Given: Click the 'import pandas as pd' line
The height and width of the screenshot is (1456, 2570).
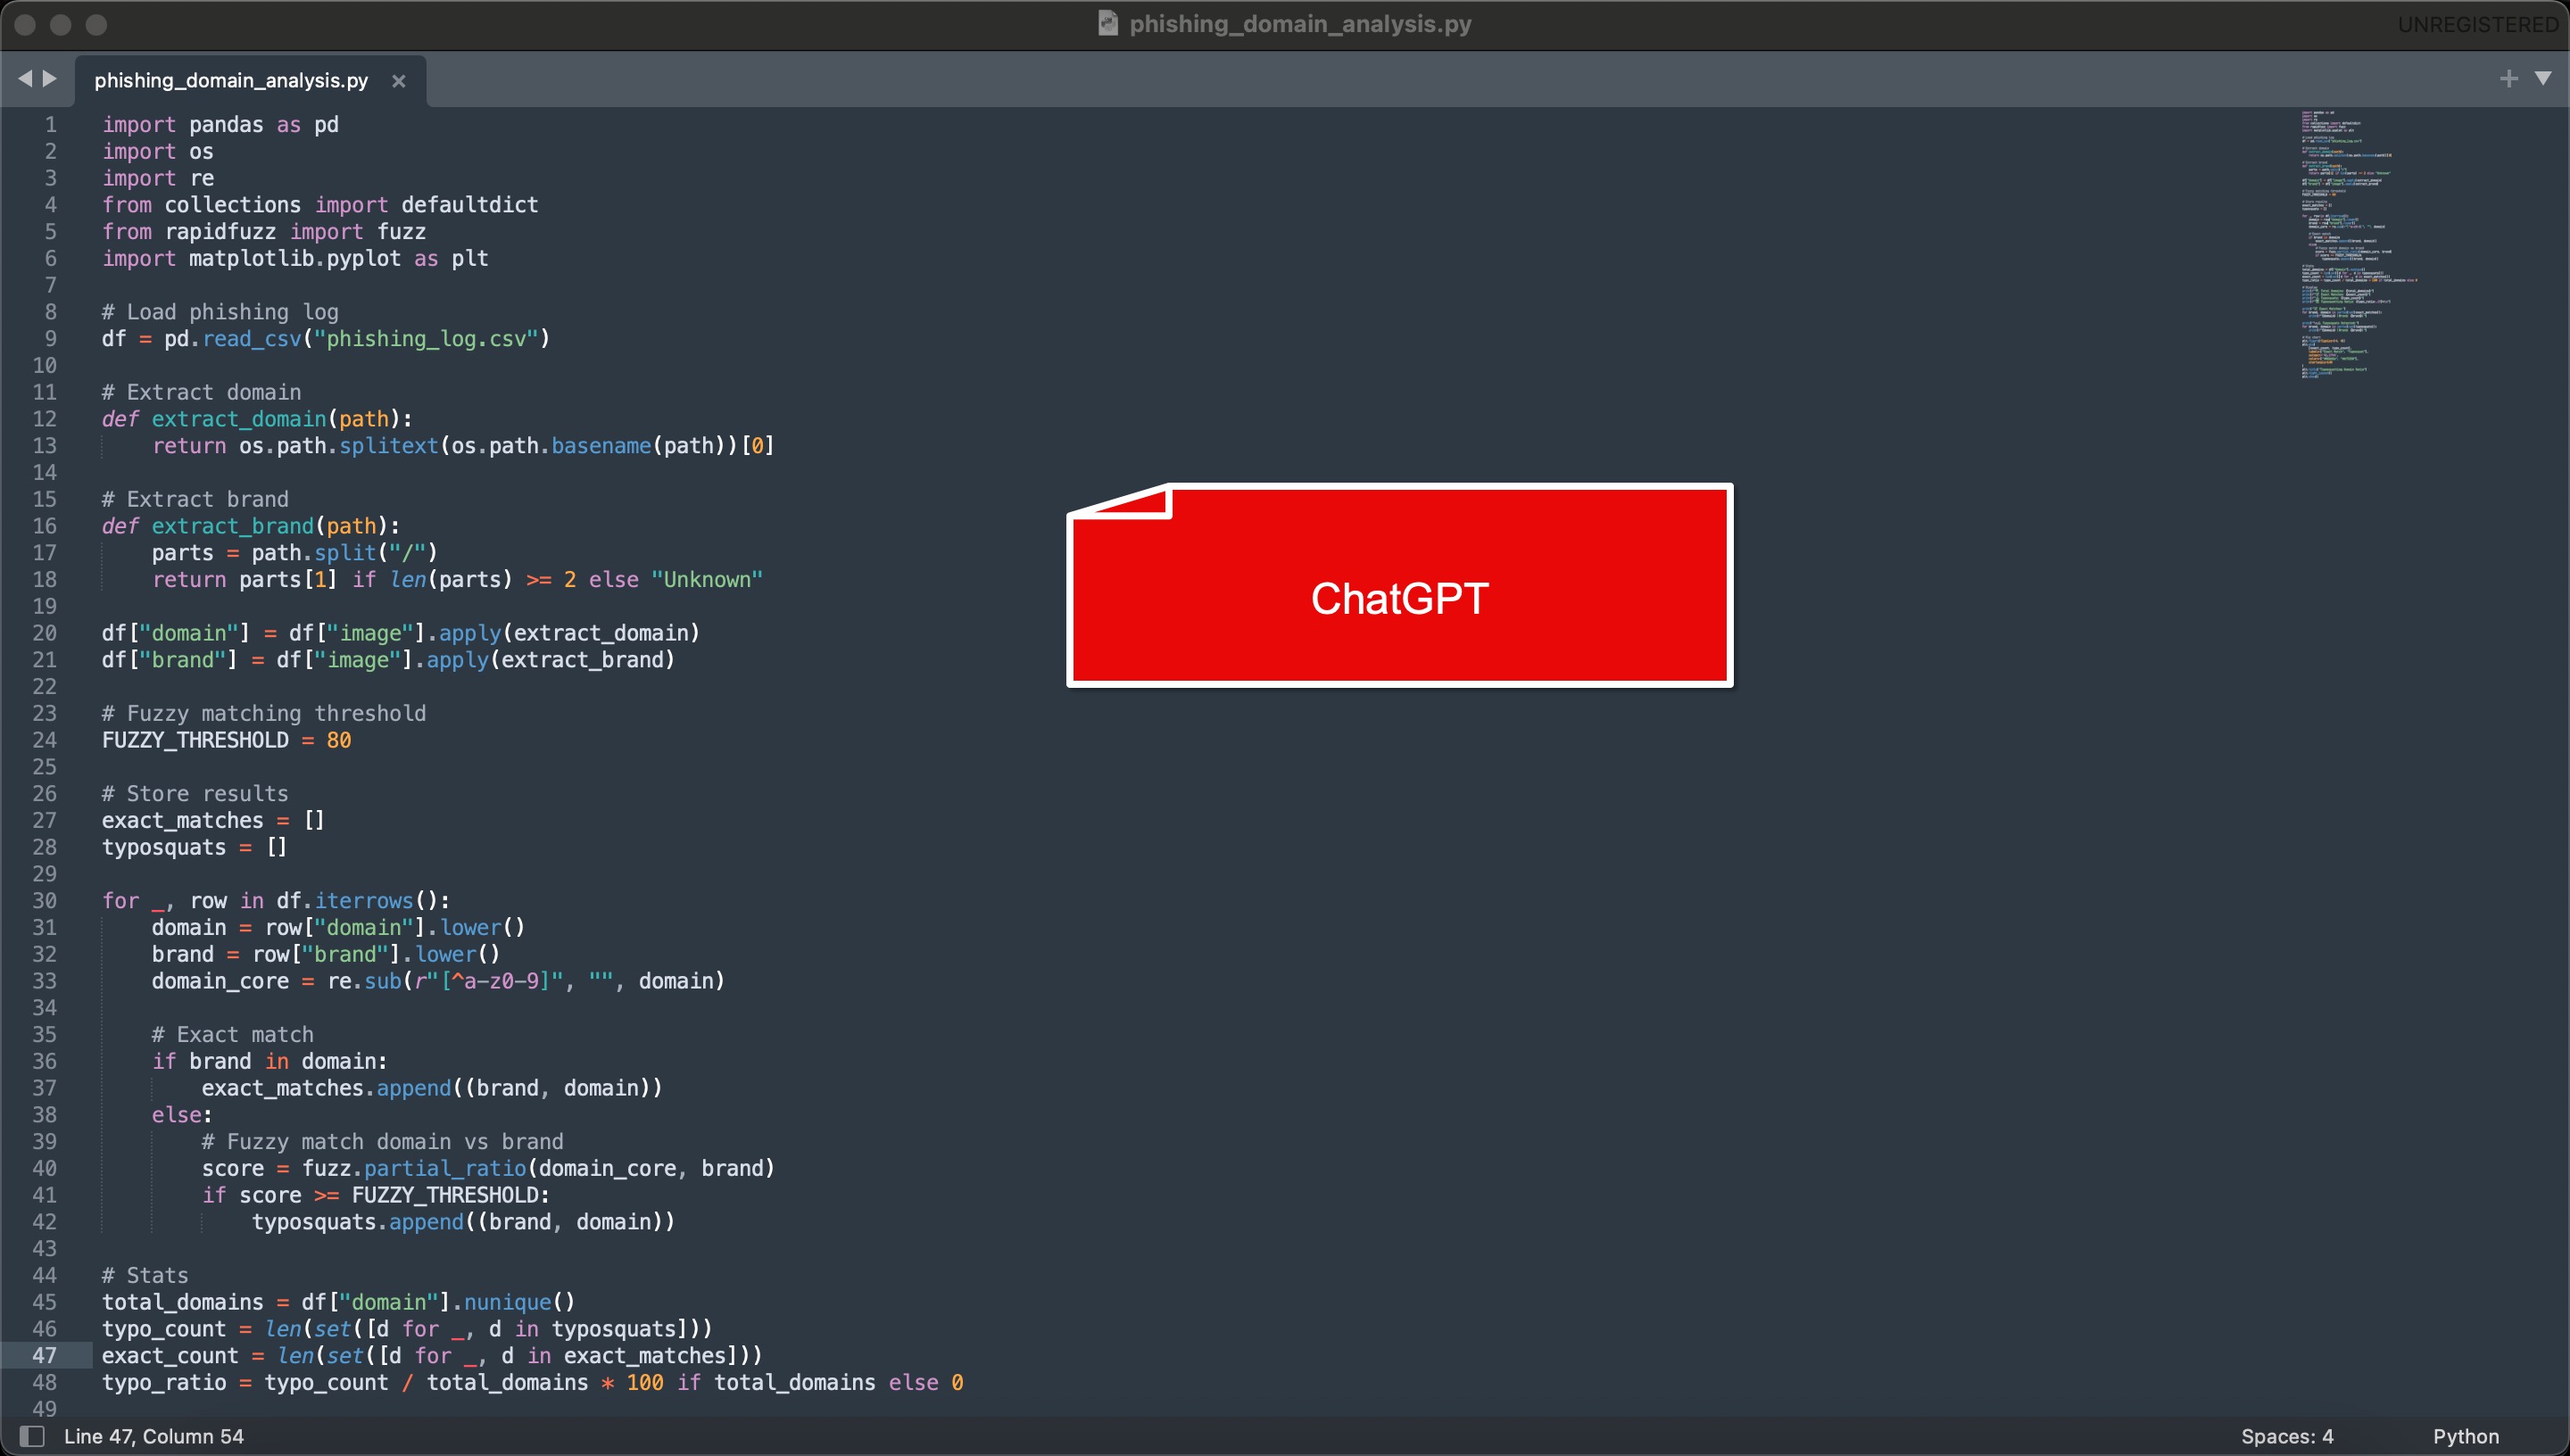Looking at the screenshot, I should point(220,124).
